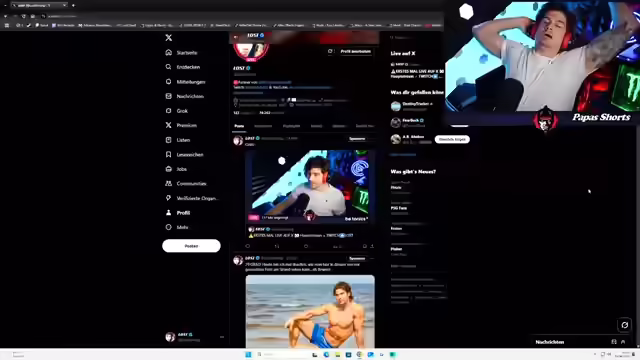Click bookmark icon under first post

(364, 246)
